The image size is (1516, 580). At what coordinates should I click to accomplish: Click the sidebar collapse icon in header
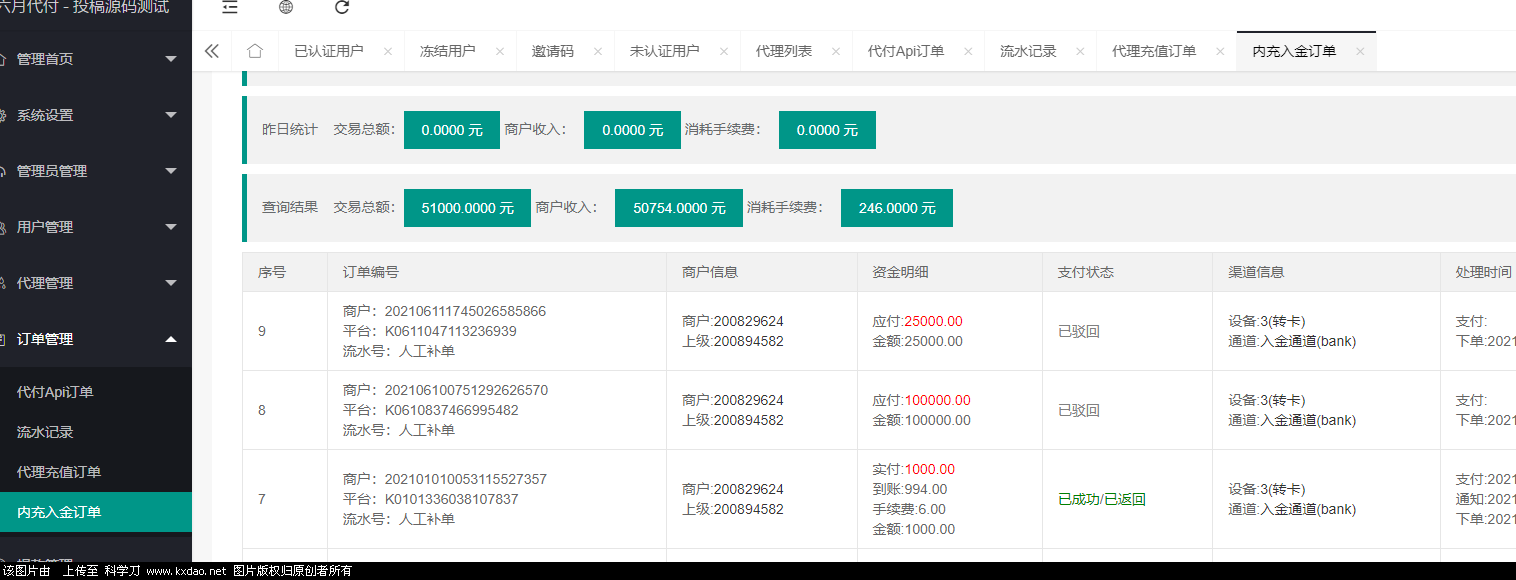[x=230, y=8]
